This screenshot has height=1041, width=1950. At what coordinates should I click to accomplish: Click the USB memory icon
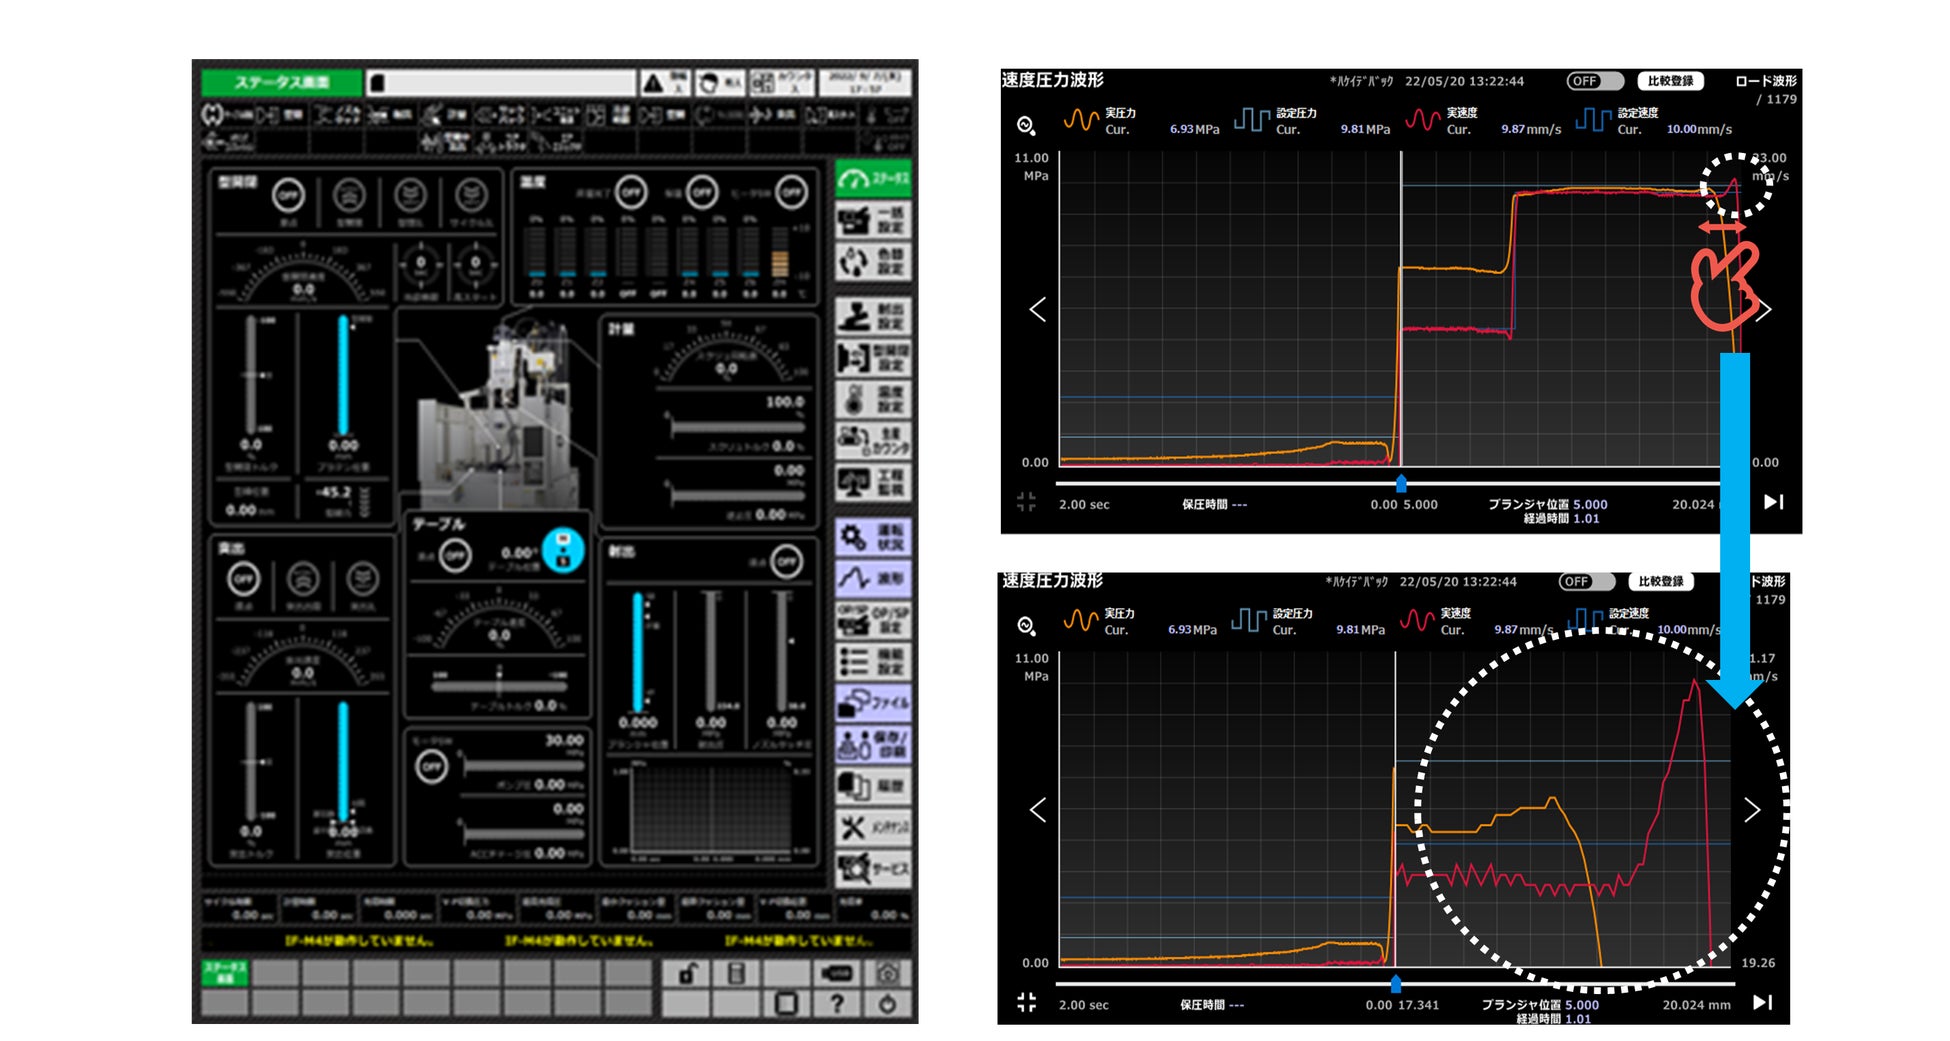[x=837, y=973]
